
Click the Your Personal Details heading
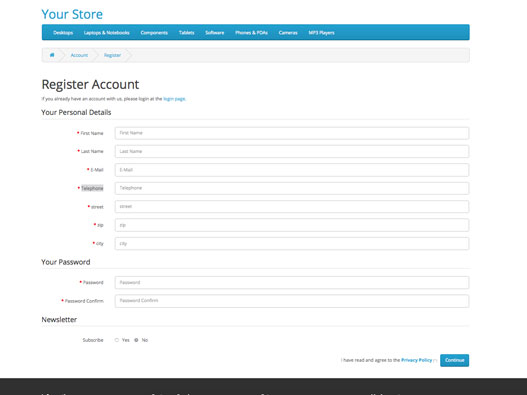pos(76,112)
